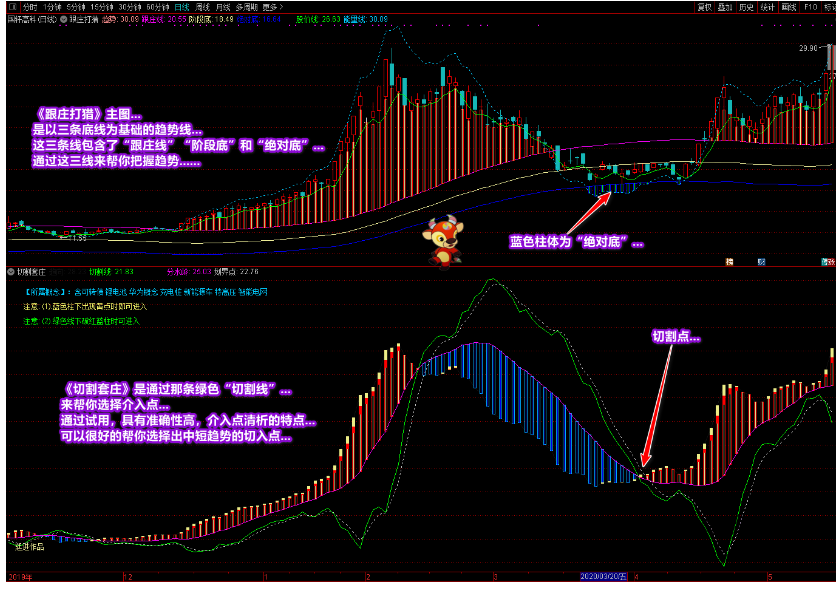This screenshot has height=591, width=839.
Task: Click the highlighted 2020/03/20 date marker
Action: (605, 577)
